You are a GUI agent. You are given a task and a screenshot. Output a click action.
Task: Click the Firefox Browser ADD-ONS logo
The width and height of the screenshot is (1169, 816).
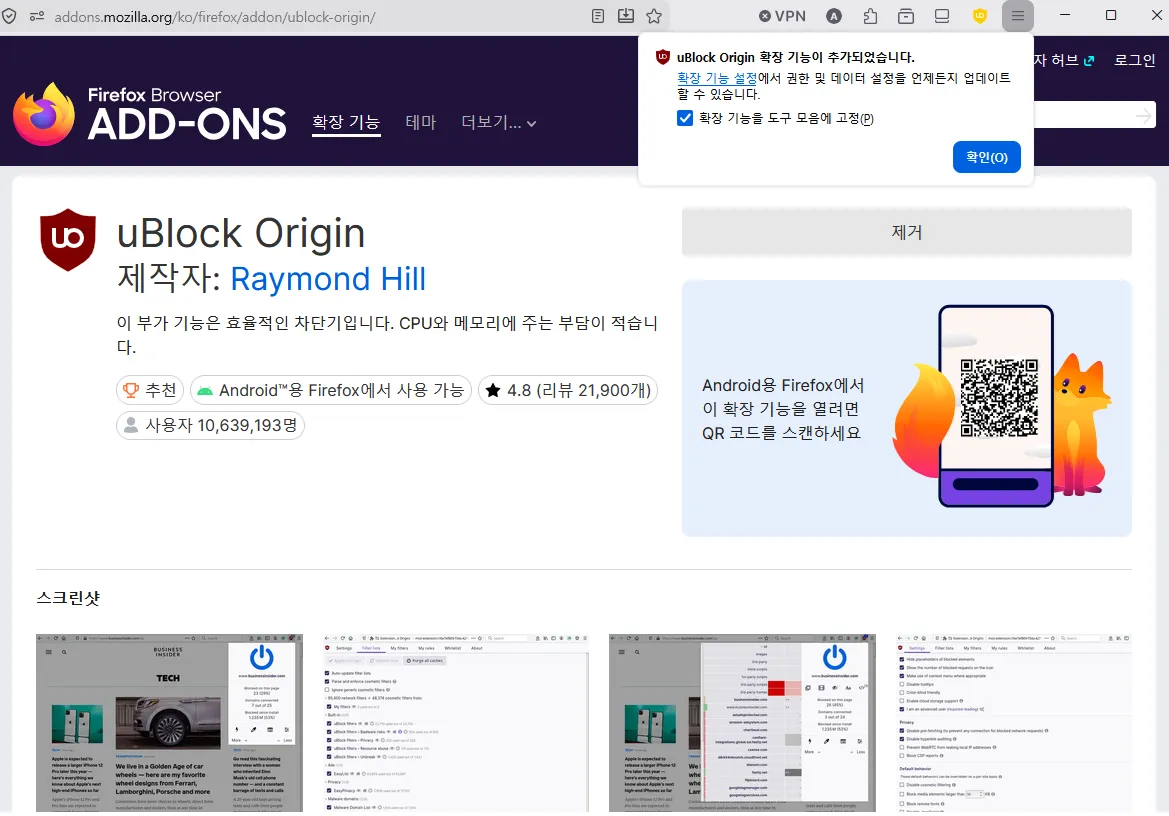tap(150, 114)
